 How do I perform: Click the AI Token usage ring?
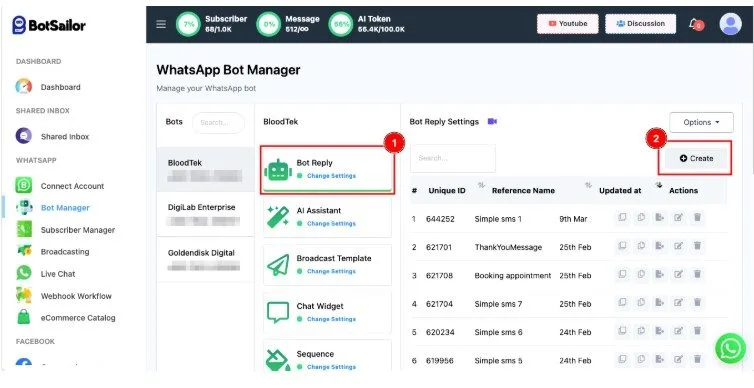[340, 24]
